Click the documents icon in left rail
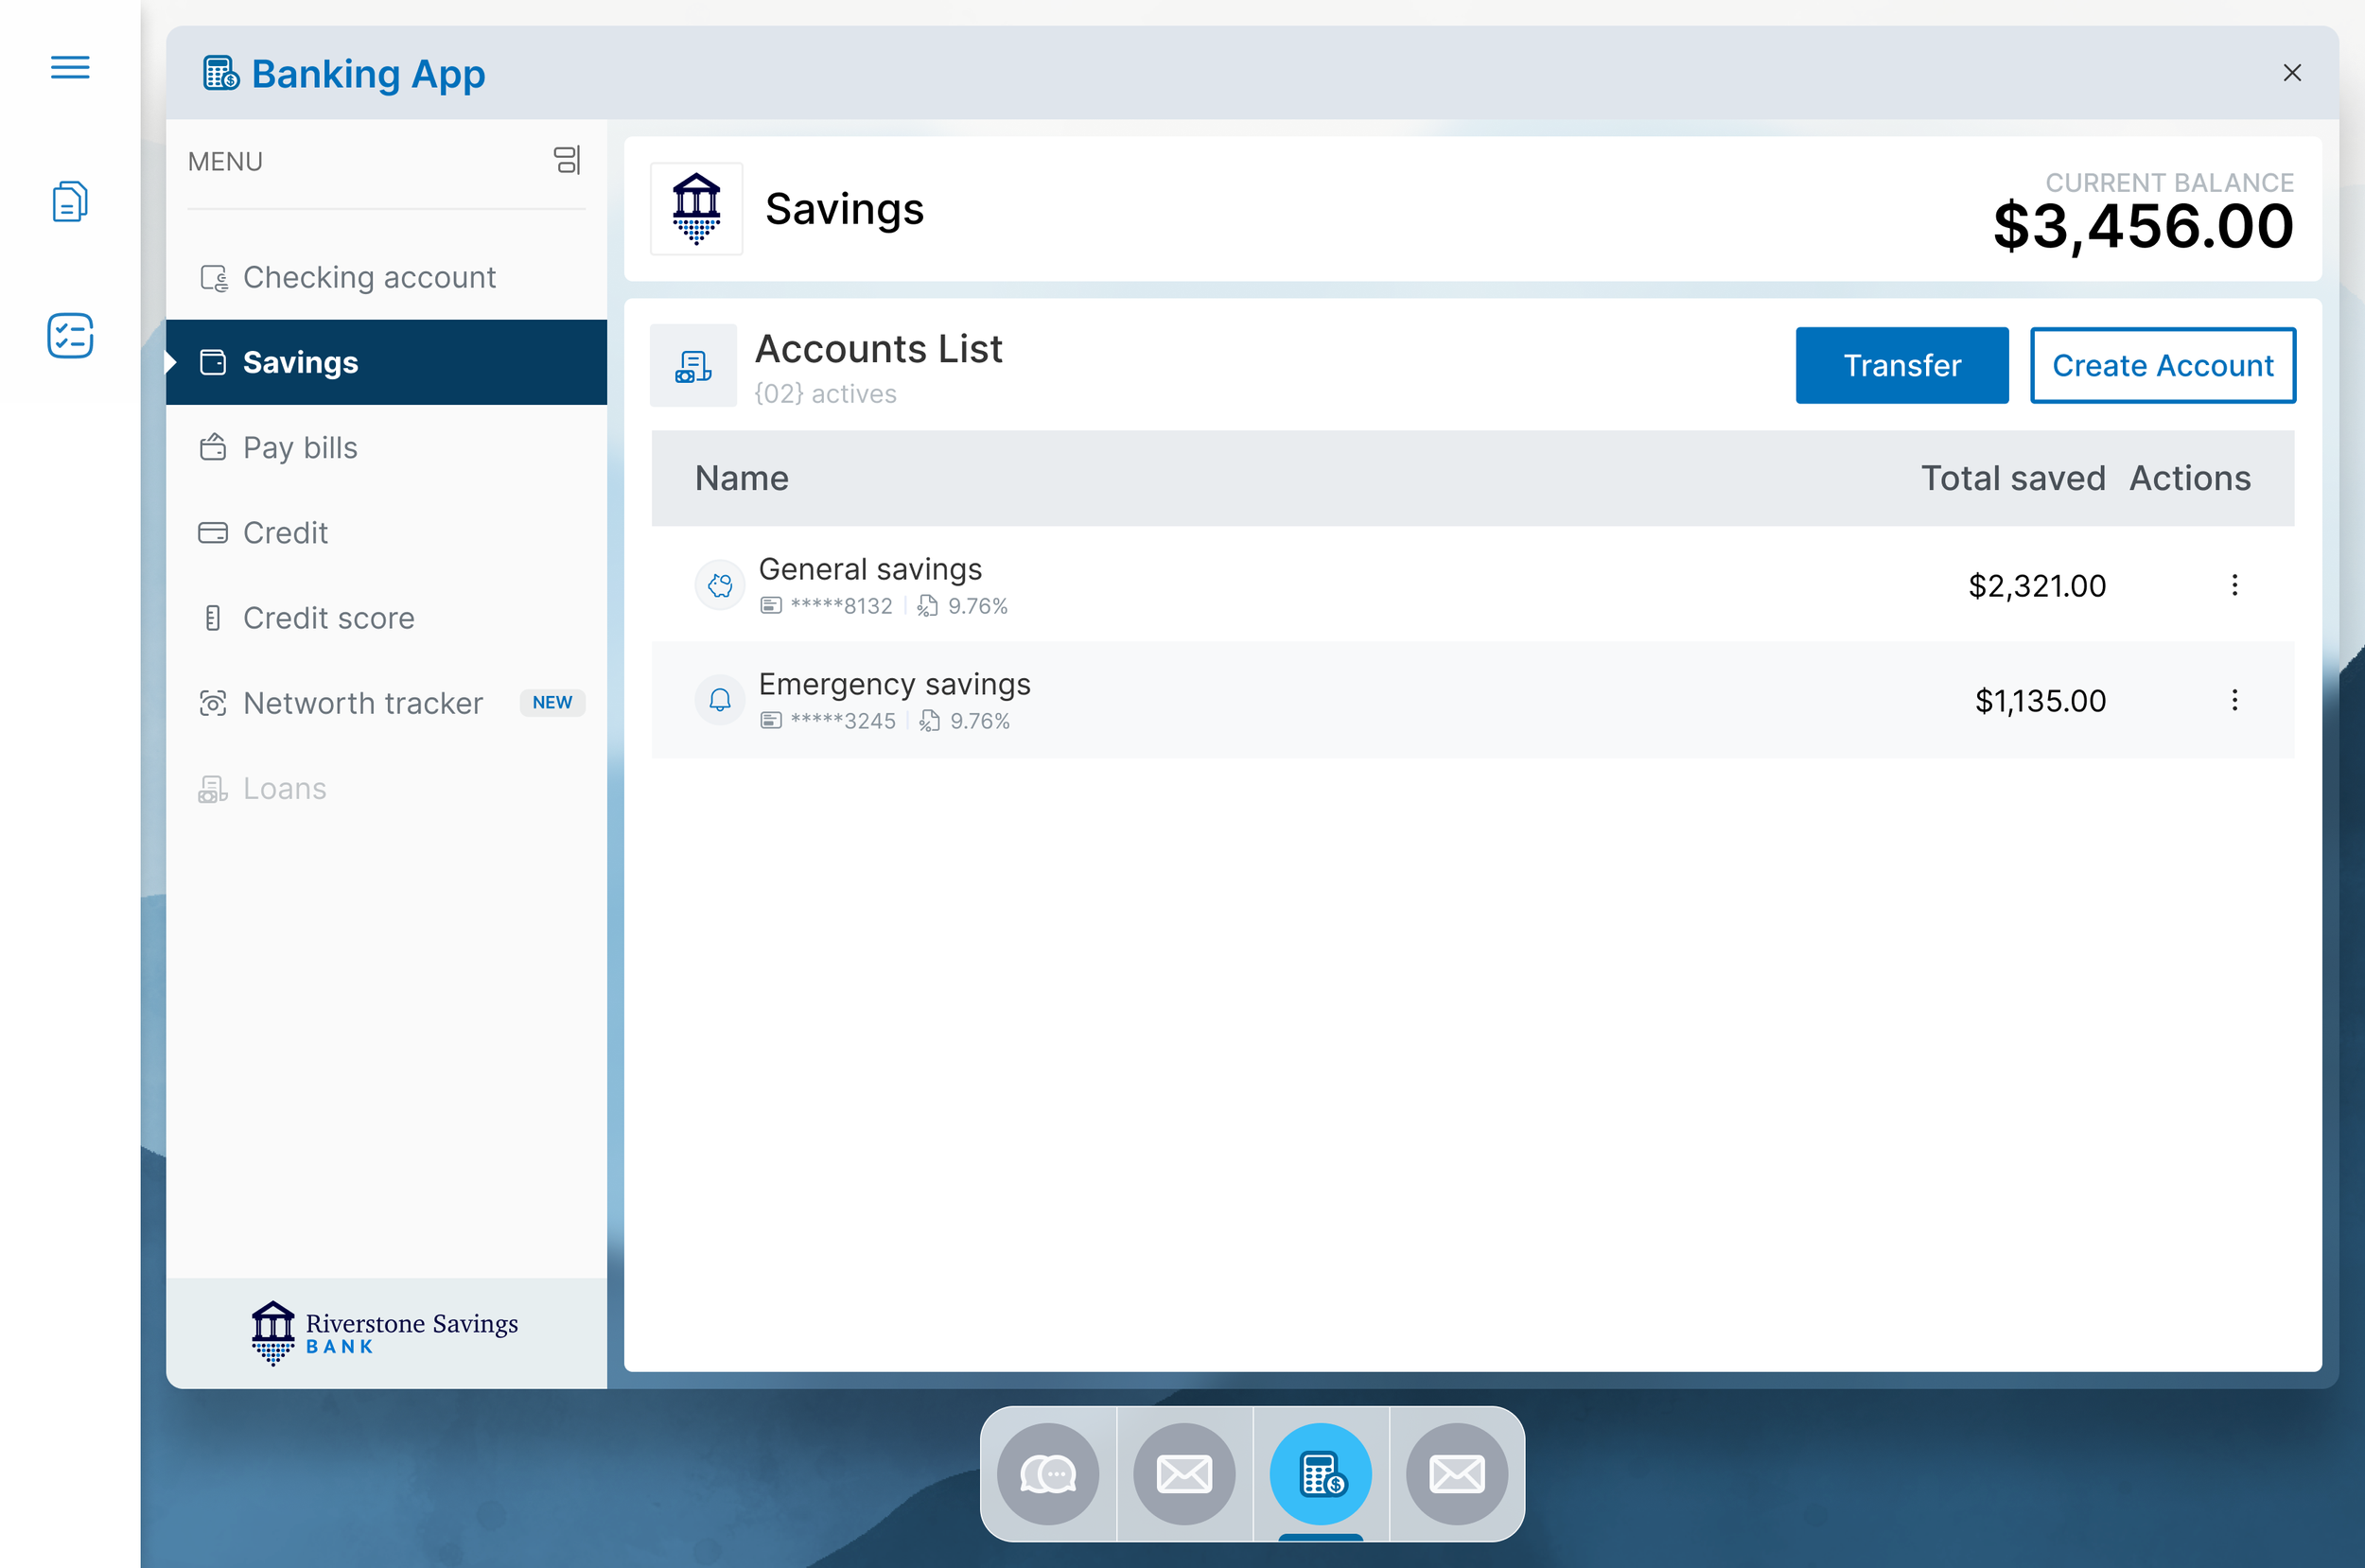The width and height of the screenshot is (2365, 1568). tap(70, 201)
